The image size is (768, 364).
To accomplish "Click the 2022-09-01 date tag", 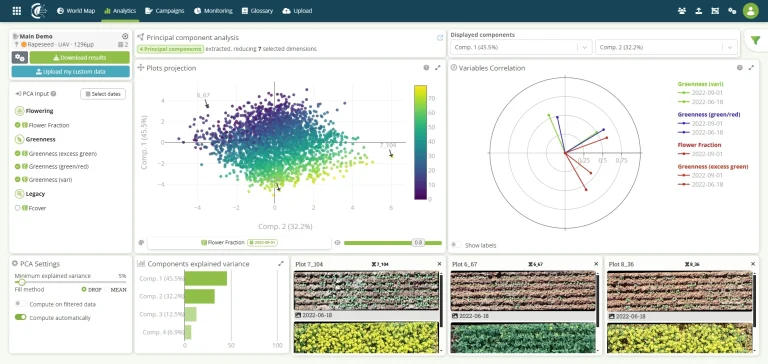I will point(263,243).
